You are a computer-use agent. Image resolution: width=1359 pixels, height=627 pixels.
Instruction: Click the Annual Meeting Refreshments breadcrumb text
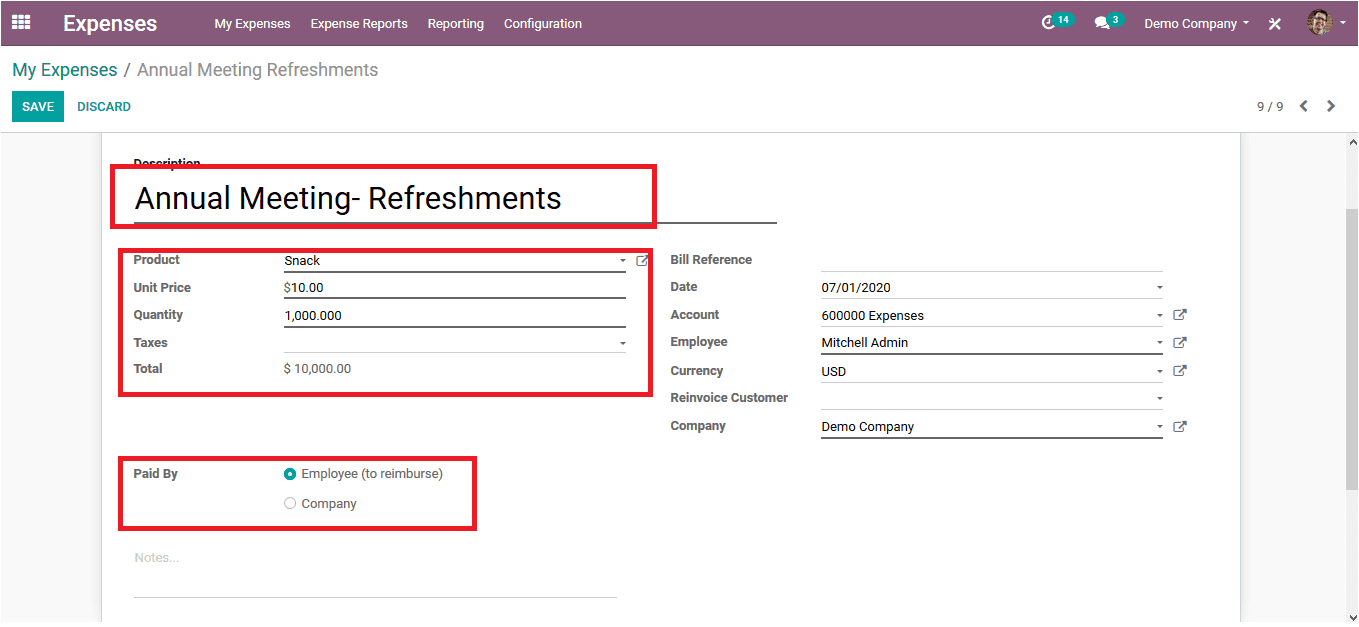pyautogui.click(x=257, y=70)
